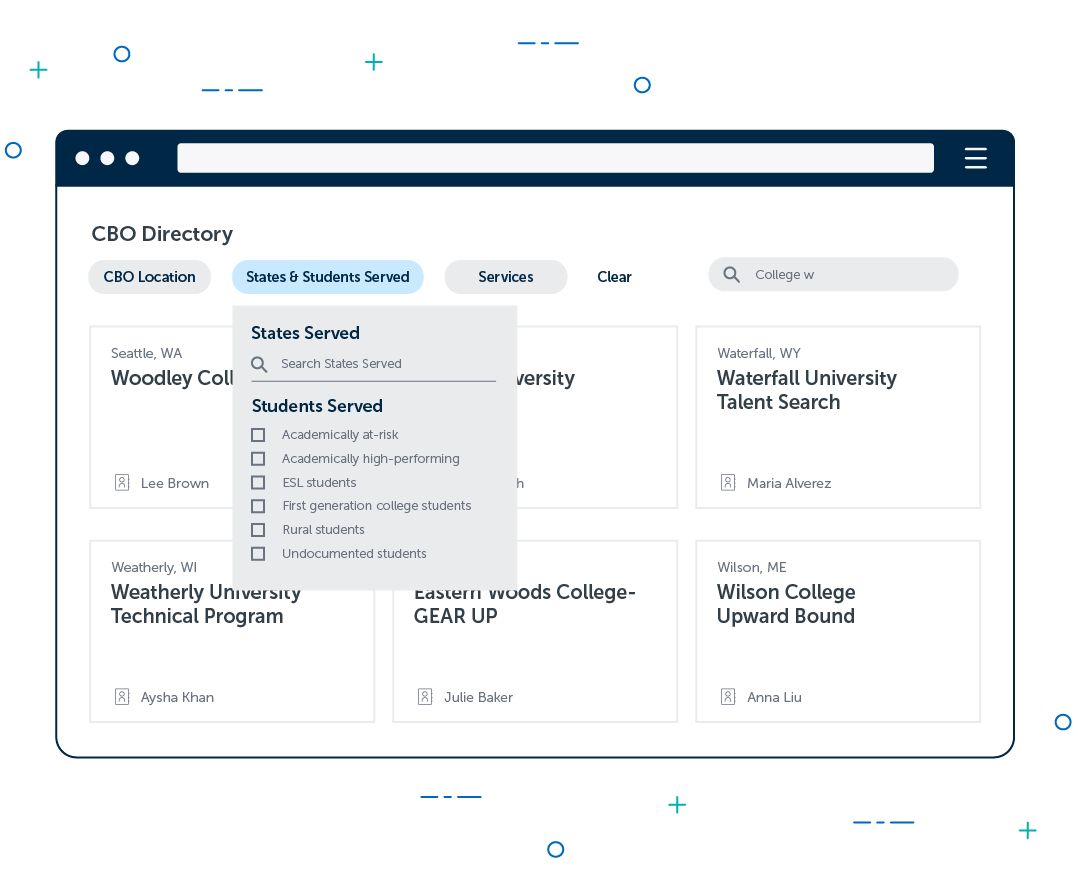Click contact icon beside Julie Baker

(425, 697)
